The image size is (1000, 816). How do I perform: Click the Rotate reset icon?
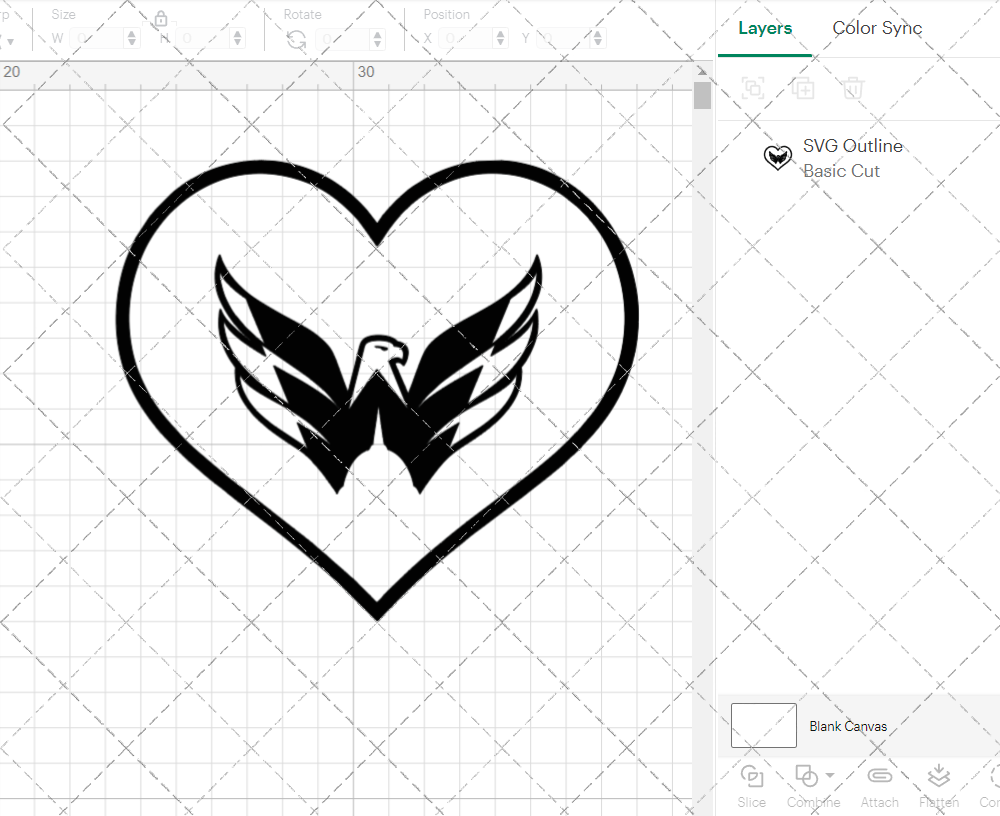pos(295,37)
